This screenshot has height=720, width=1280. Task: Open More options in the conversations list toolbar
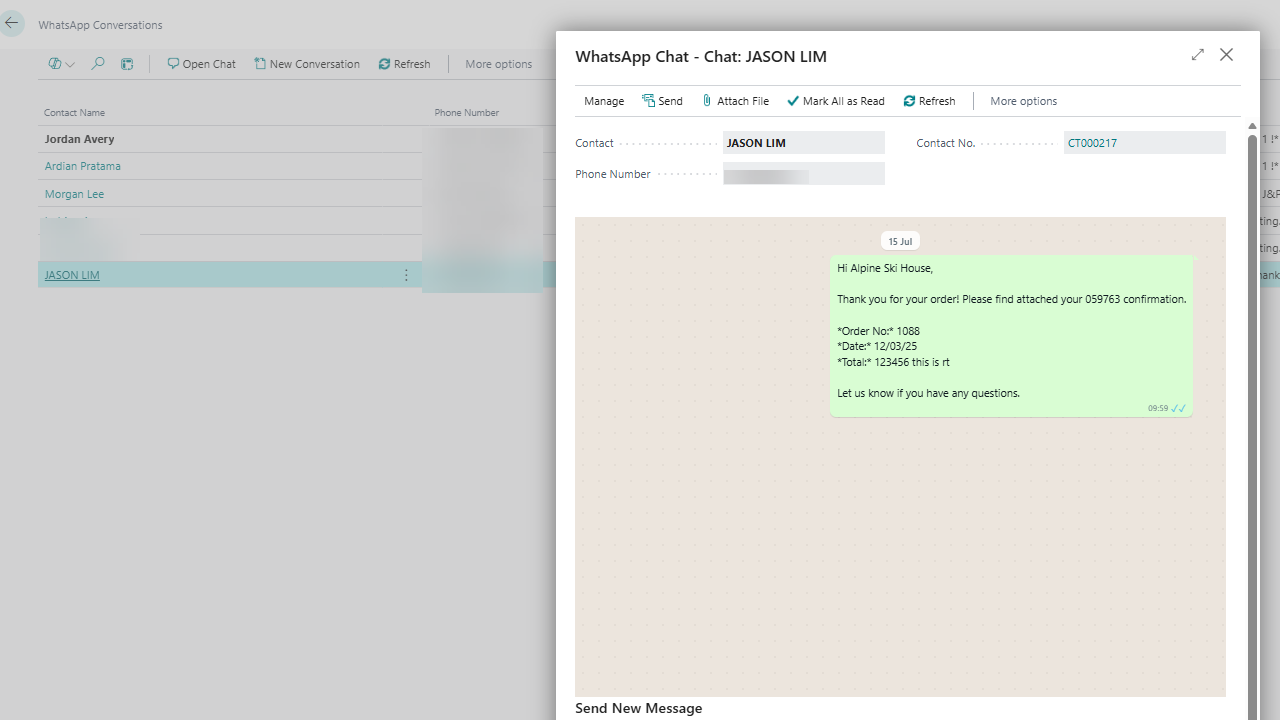[x=499, y=64]
